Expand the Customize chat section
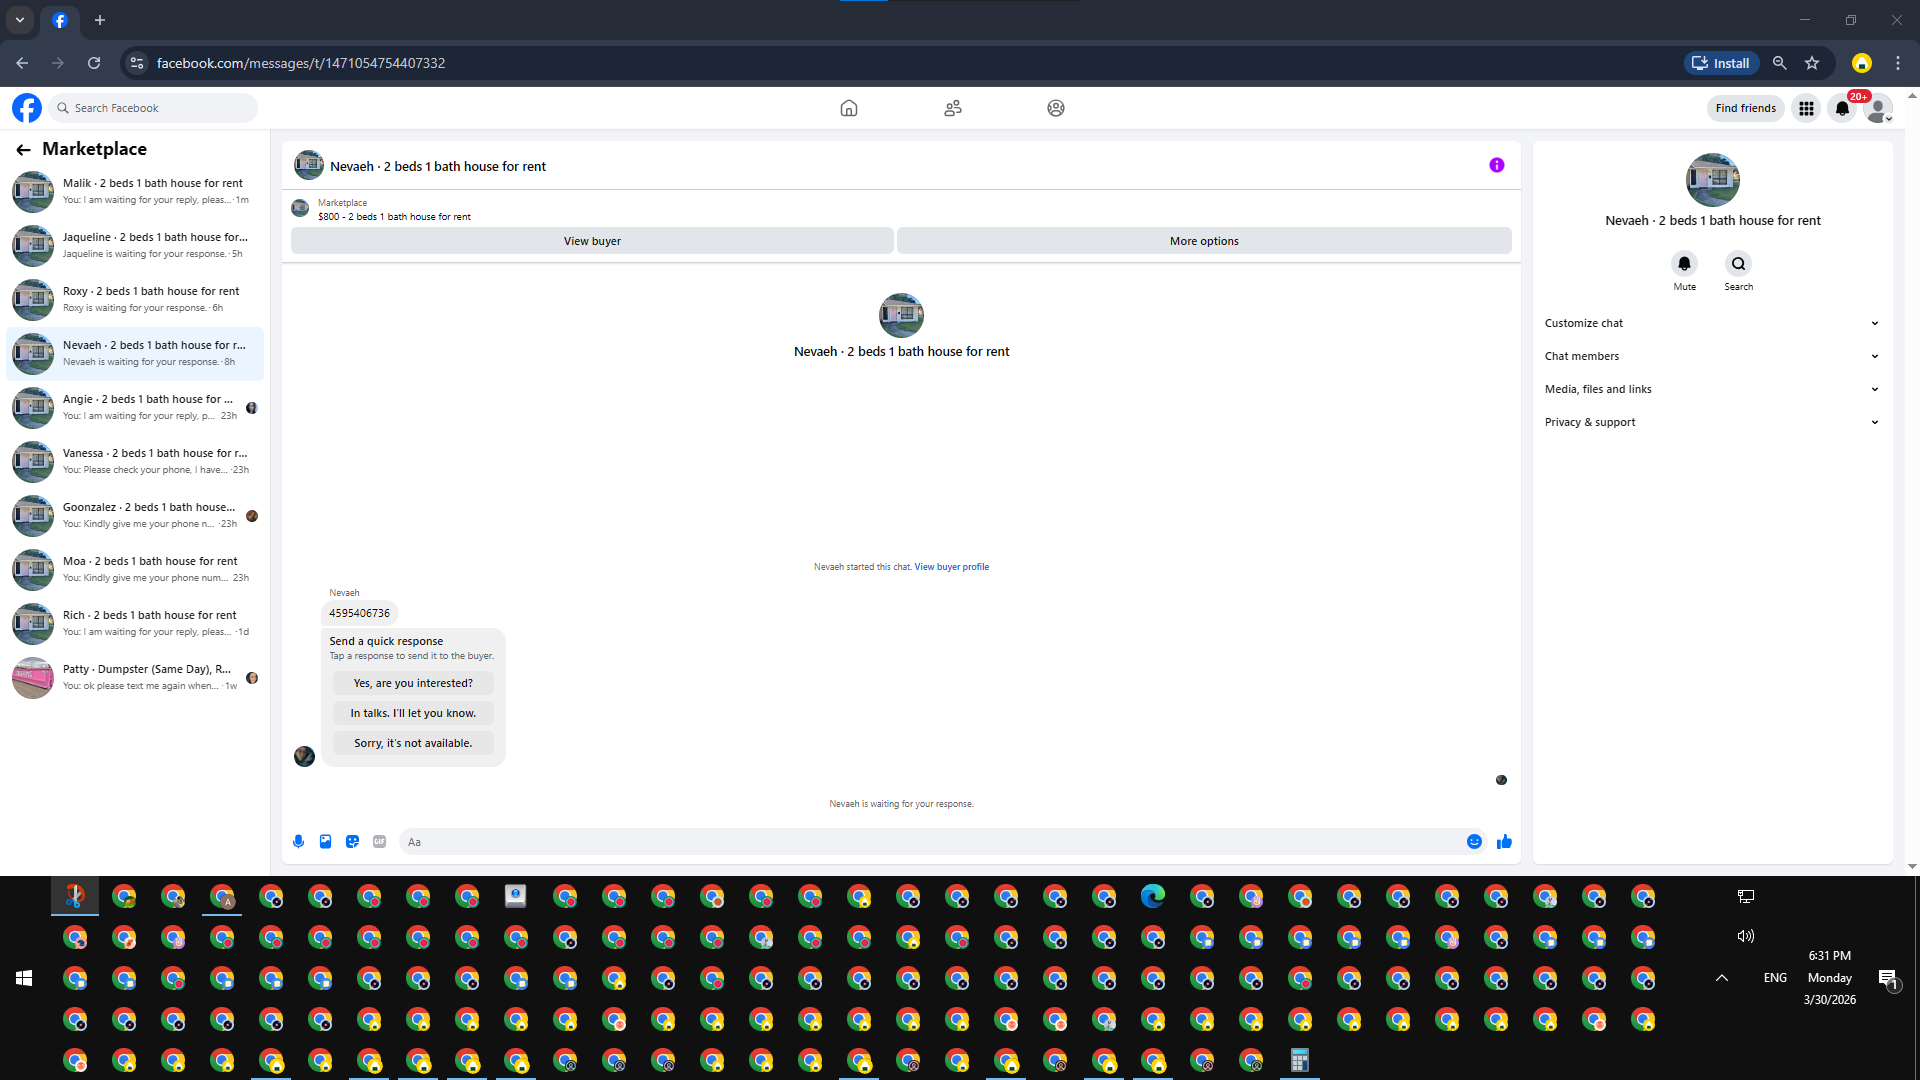1920x1080 pixels. point(1711,323)
